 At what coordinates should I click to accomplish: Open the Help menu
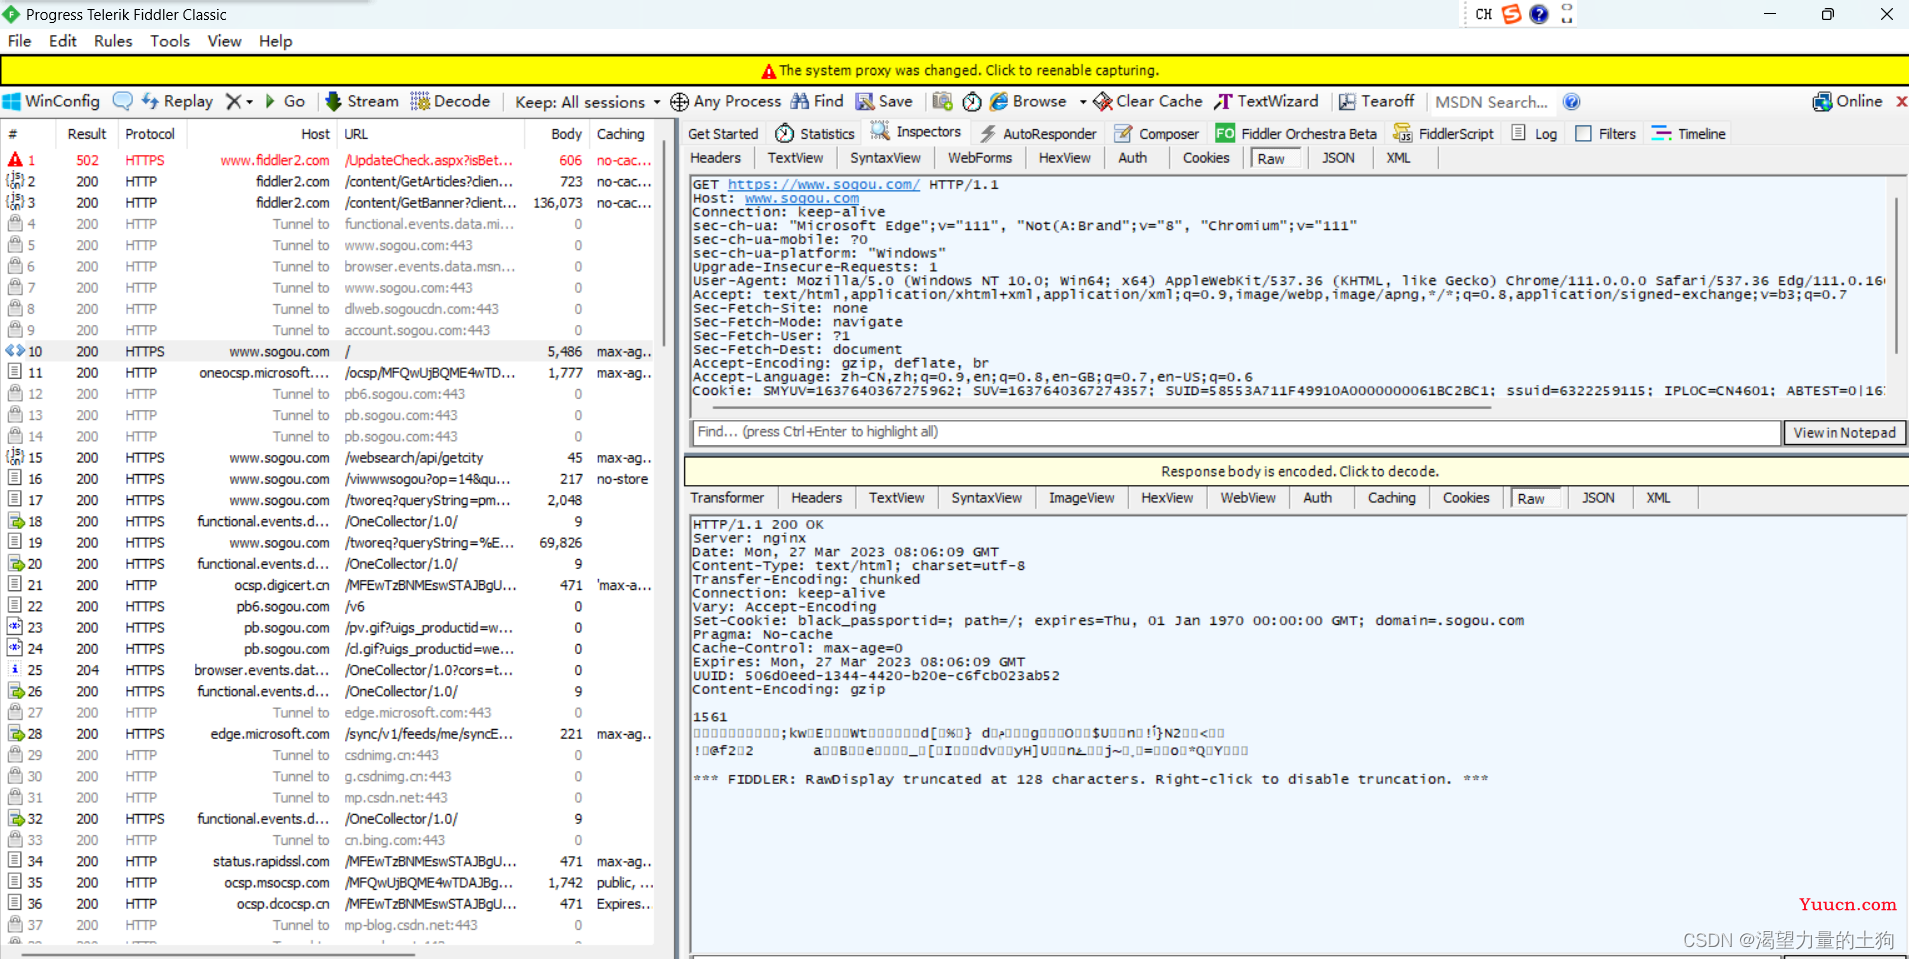click(x=276, y=41)
